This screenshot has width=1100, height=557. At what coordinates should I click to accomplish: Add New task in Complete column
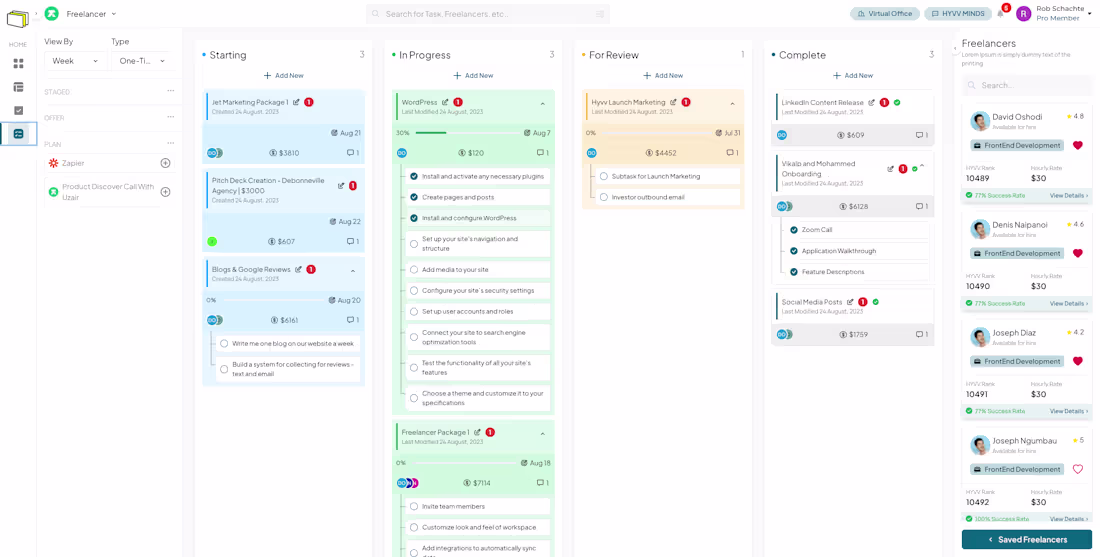click(x=853, y=75)
